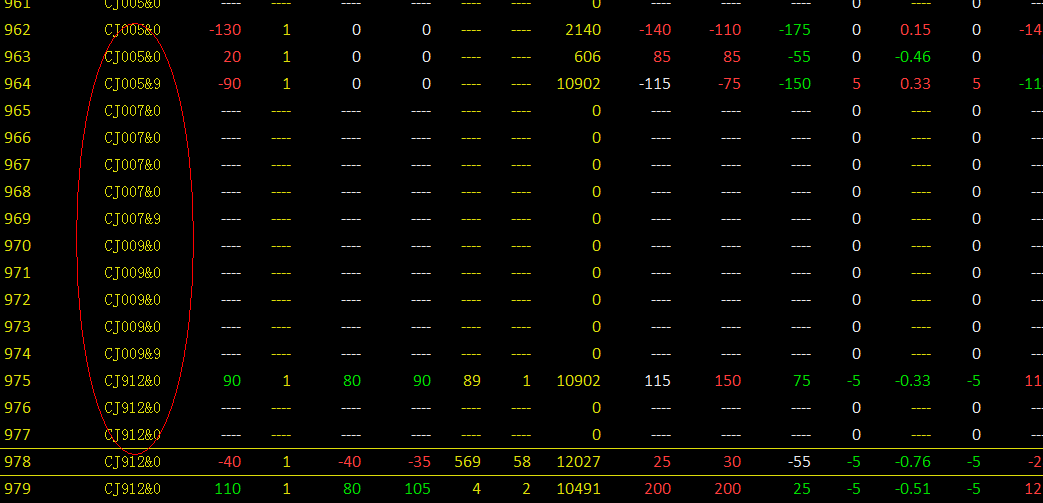This screenshot has height=503, width=1043.
Task: Select the CJ009&9 code in row 974
Action: point(132,354)
